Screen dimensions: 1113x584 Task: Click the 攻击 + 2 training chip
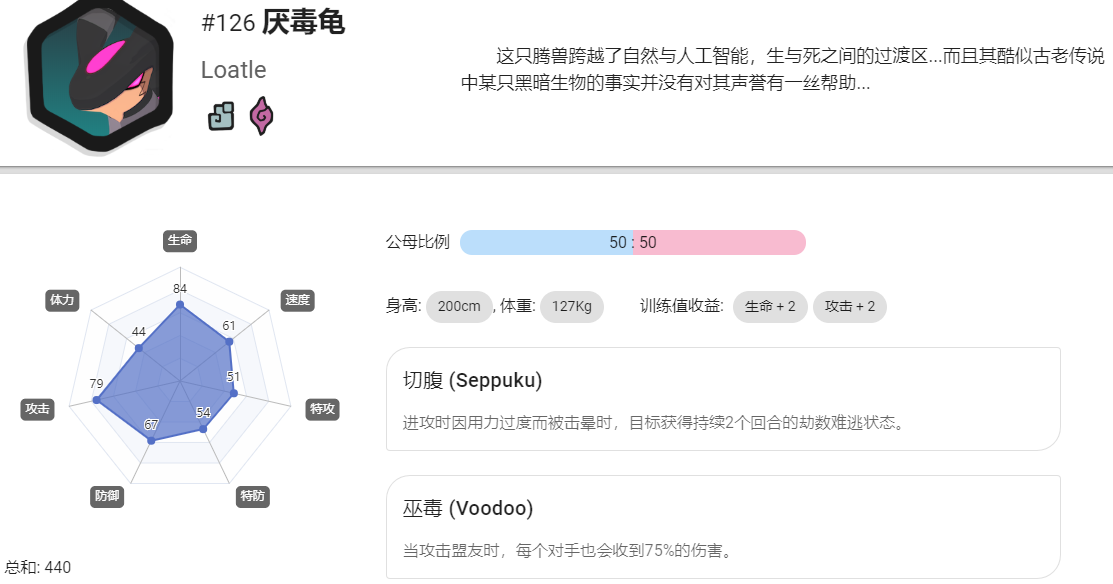tap(850, 307)
